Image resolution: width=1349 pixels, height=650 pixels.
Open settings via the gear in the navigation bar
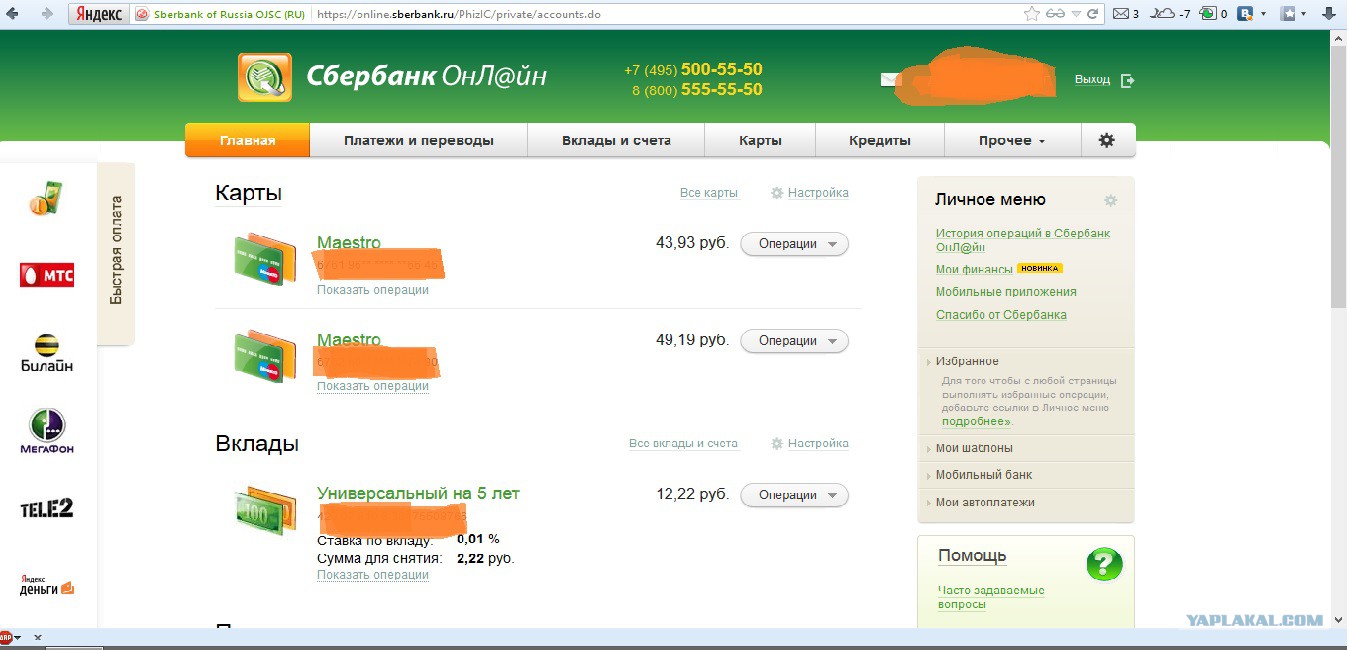tap(1106, 141)
